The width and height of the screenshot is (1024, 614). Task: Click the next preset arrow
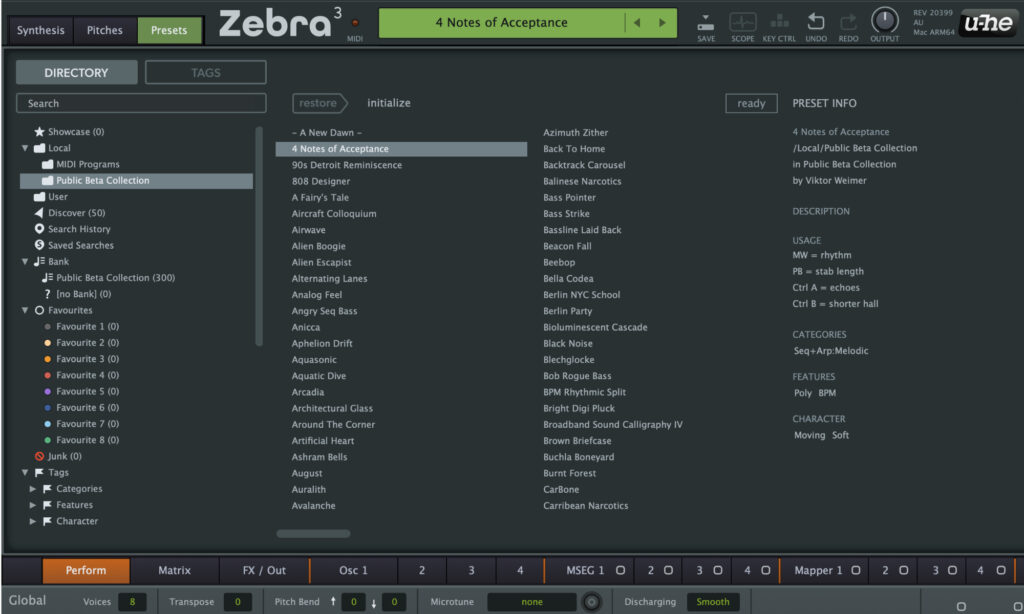pyautogui.click(x=662, y=22)
